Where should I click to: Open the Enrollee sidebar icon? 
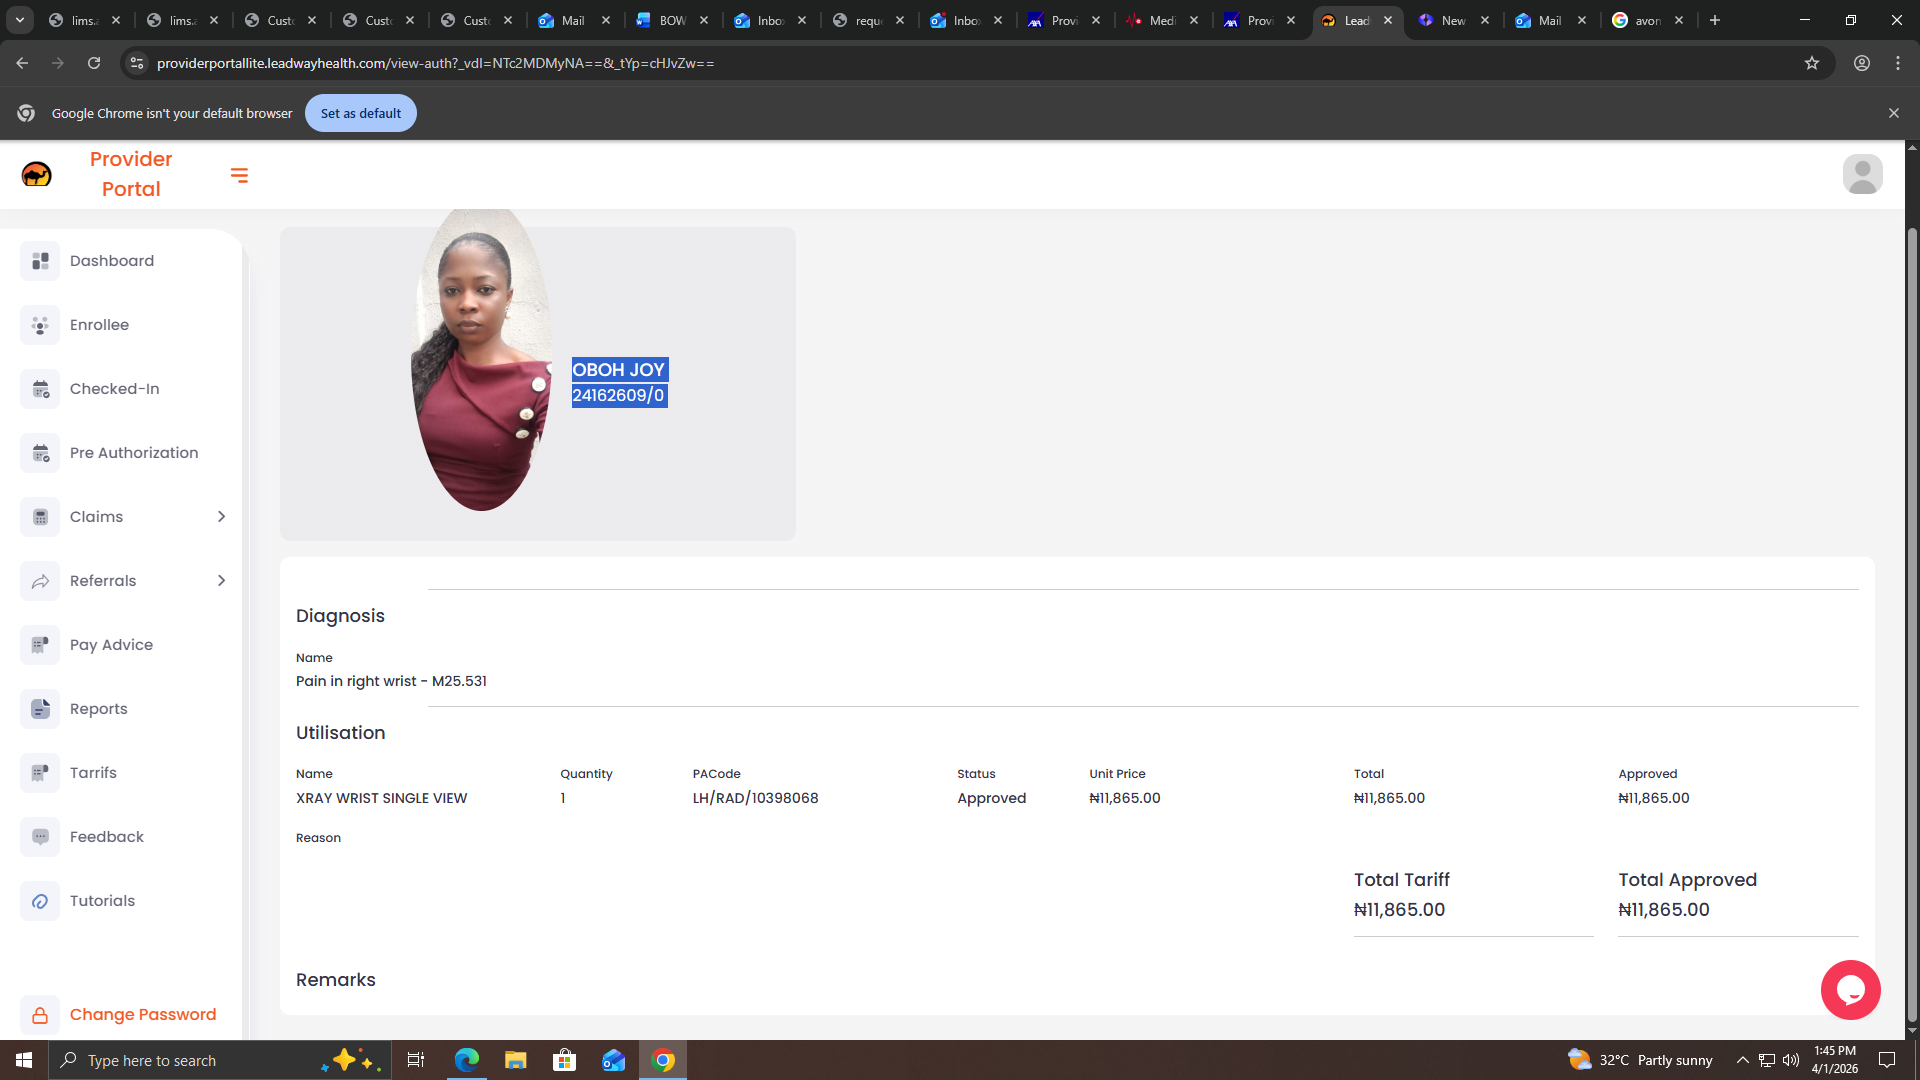[x=40, y=325]
